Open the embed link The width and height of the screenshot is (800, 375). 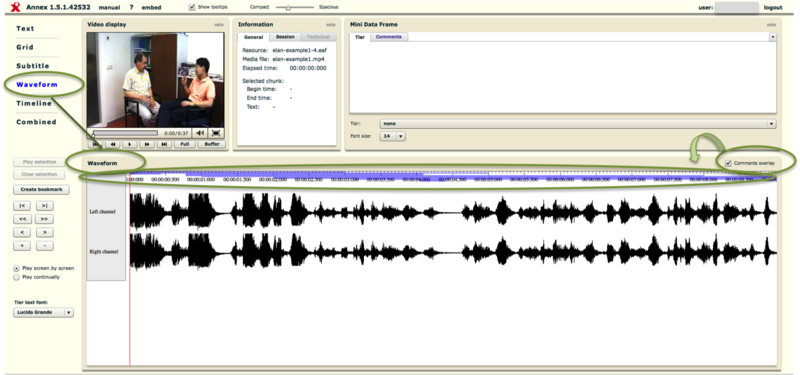point(152,8)
